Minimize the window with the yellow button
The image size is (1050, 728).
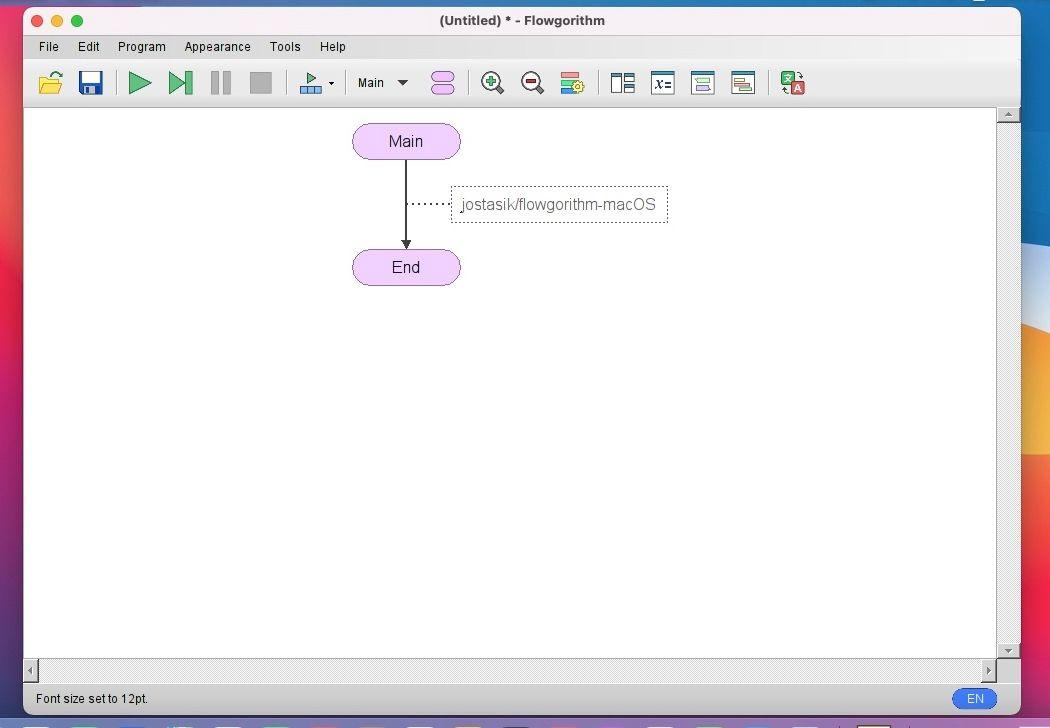tap(57, 21)
